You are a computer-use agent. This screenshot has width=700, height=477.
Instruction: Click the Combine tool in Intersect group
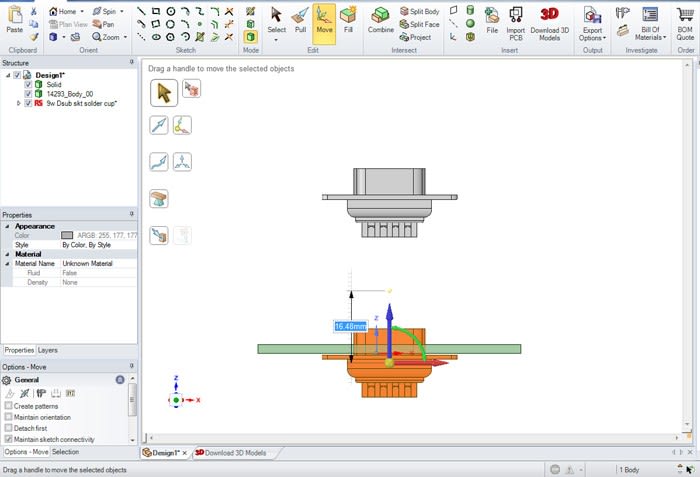[381, 20]
